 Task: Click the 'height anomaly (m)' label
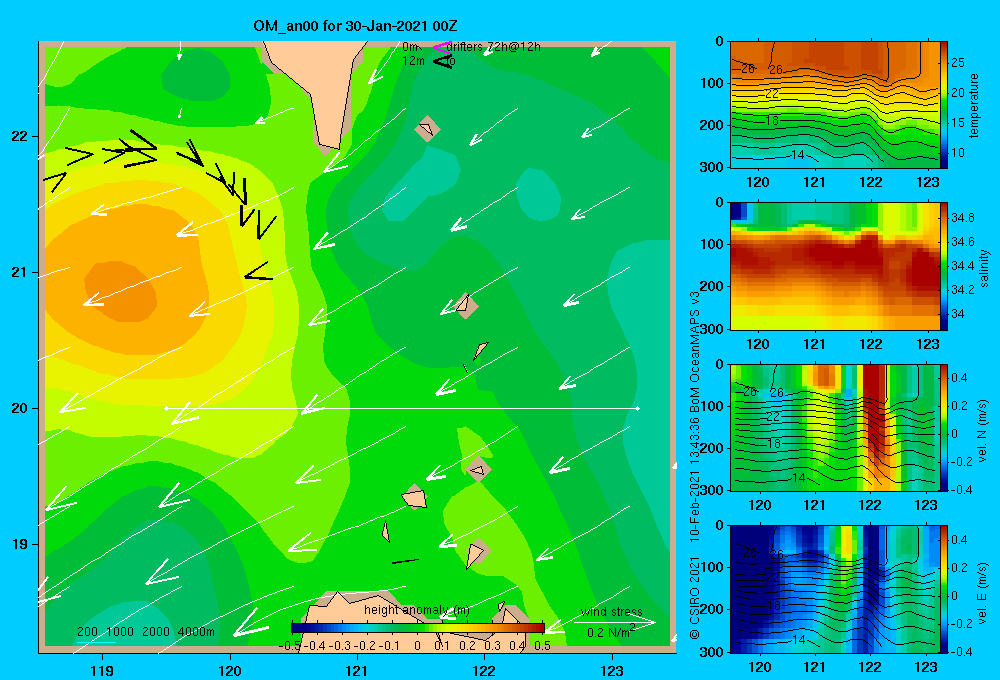417,610
